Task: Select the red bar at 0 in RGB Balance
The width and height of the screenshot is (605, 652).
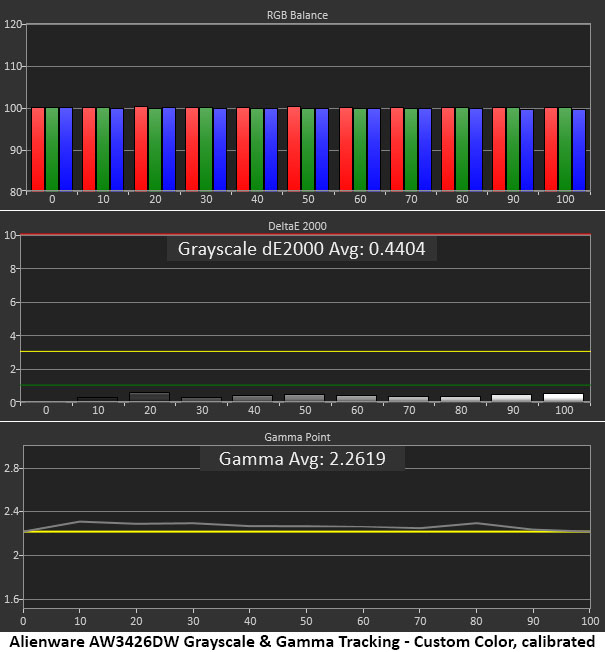Action: coord(38,149)
